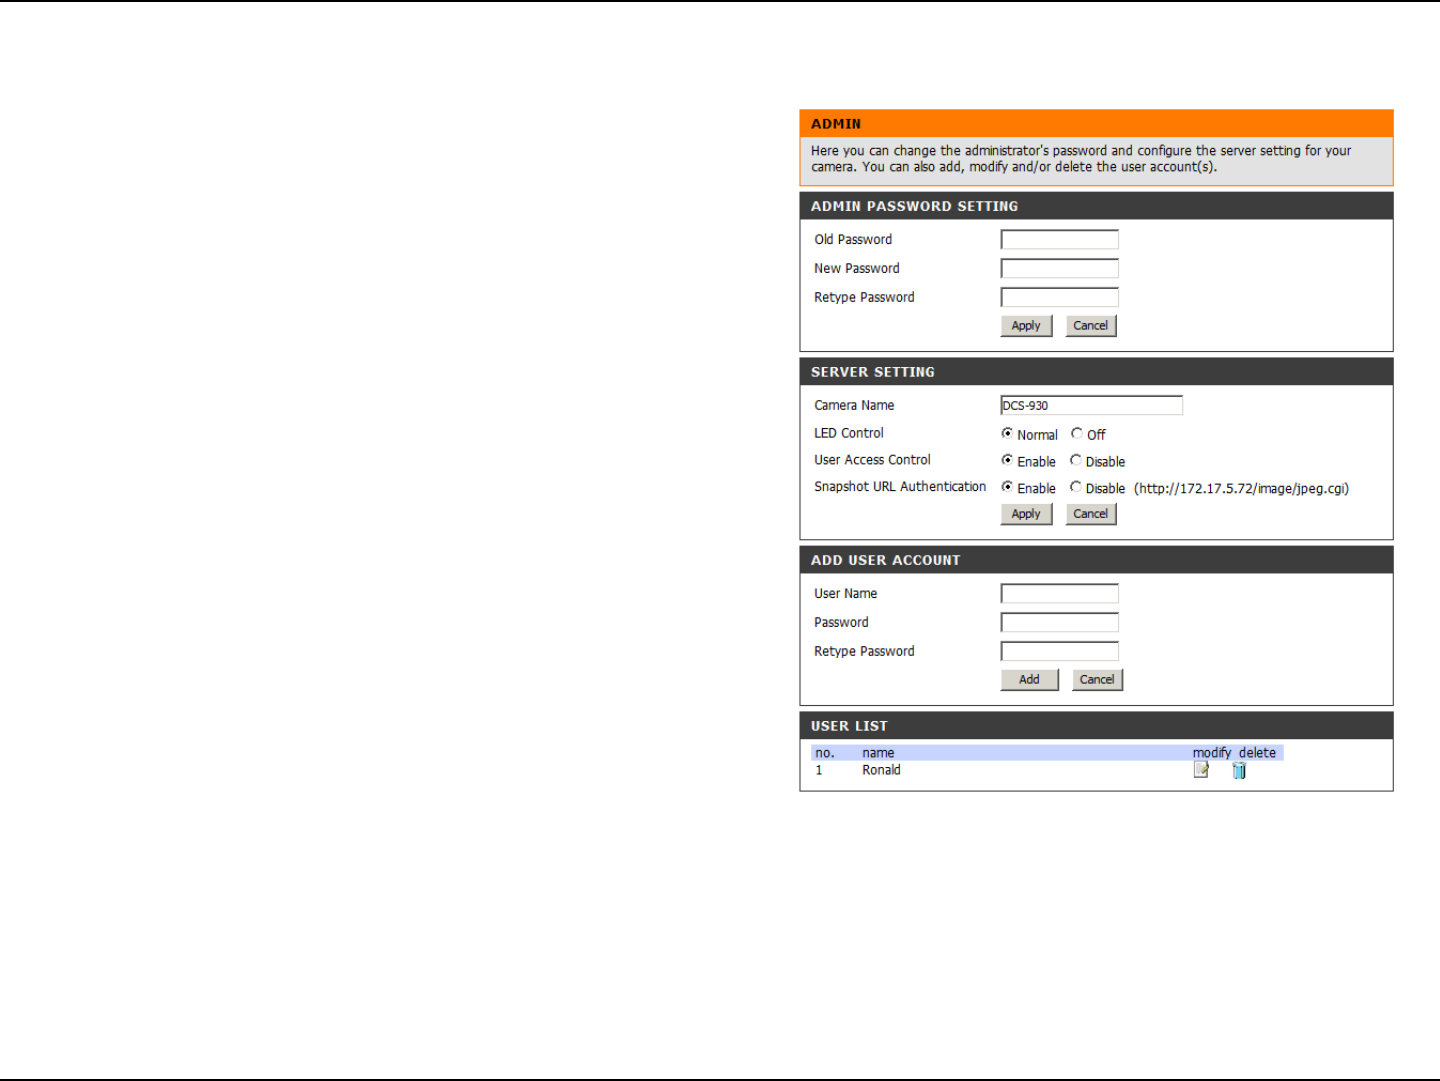The height and width of the screenshot is (1081, 1440).
Task: Select Normal for LED Control
Action: 1007,433
